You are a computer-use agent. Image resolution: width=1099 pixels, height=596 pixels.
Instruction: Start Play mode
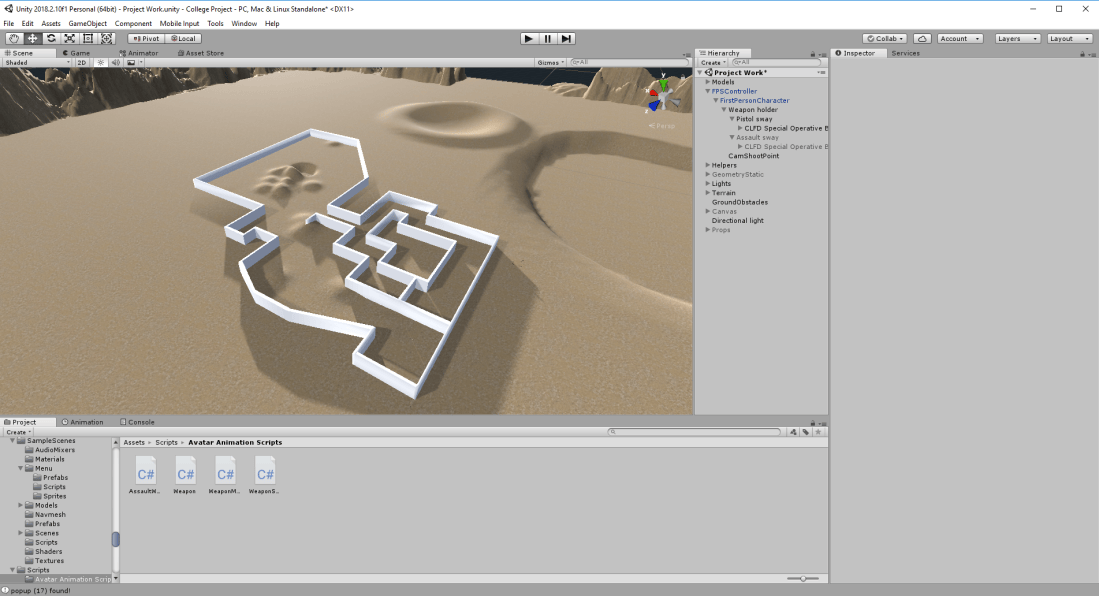[528, 39]
